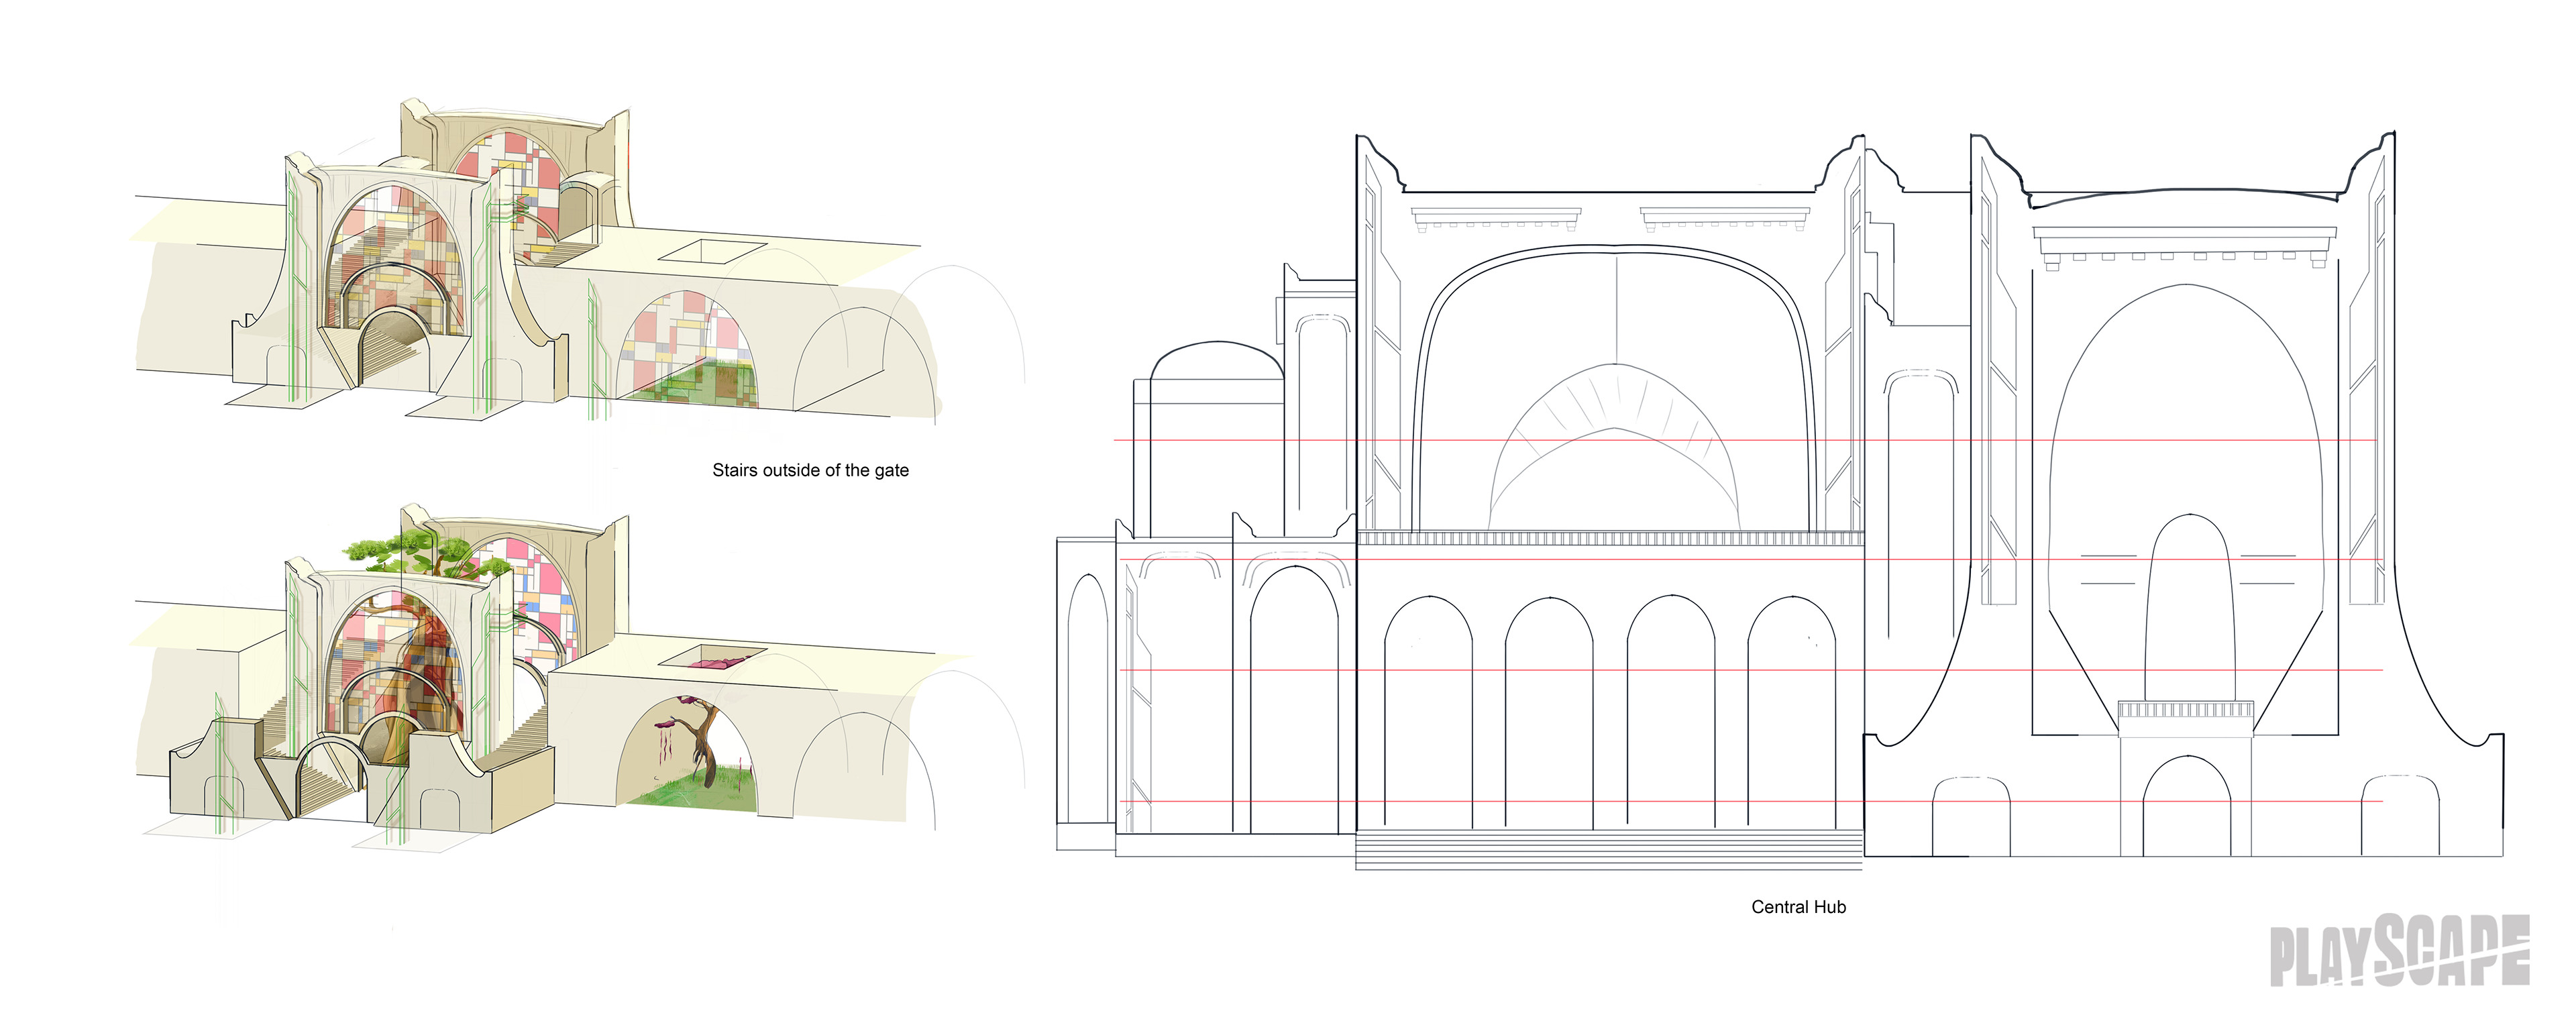Click the "Central Hub" caption
The width and height of the screenshot is (2576, 1021).
1798,907
